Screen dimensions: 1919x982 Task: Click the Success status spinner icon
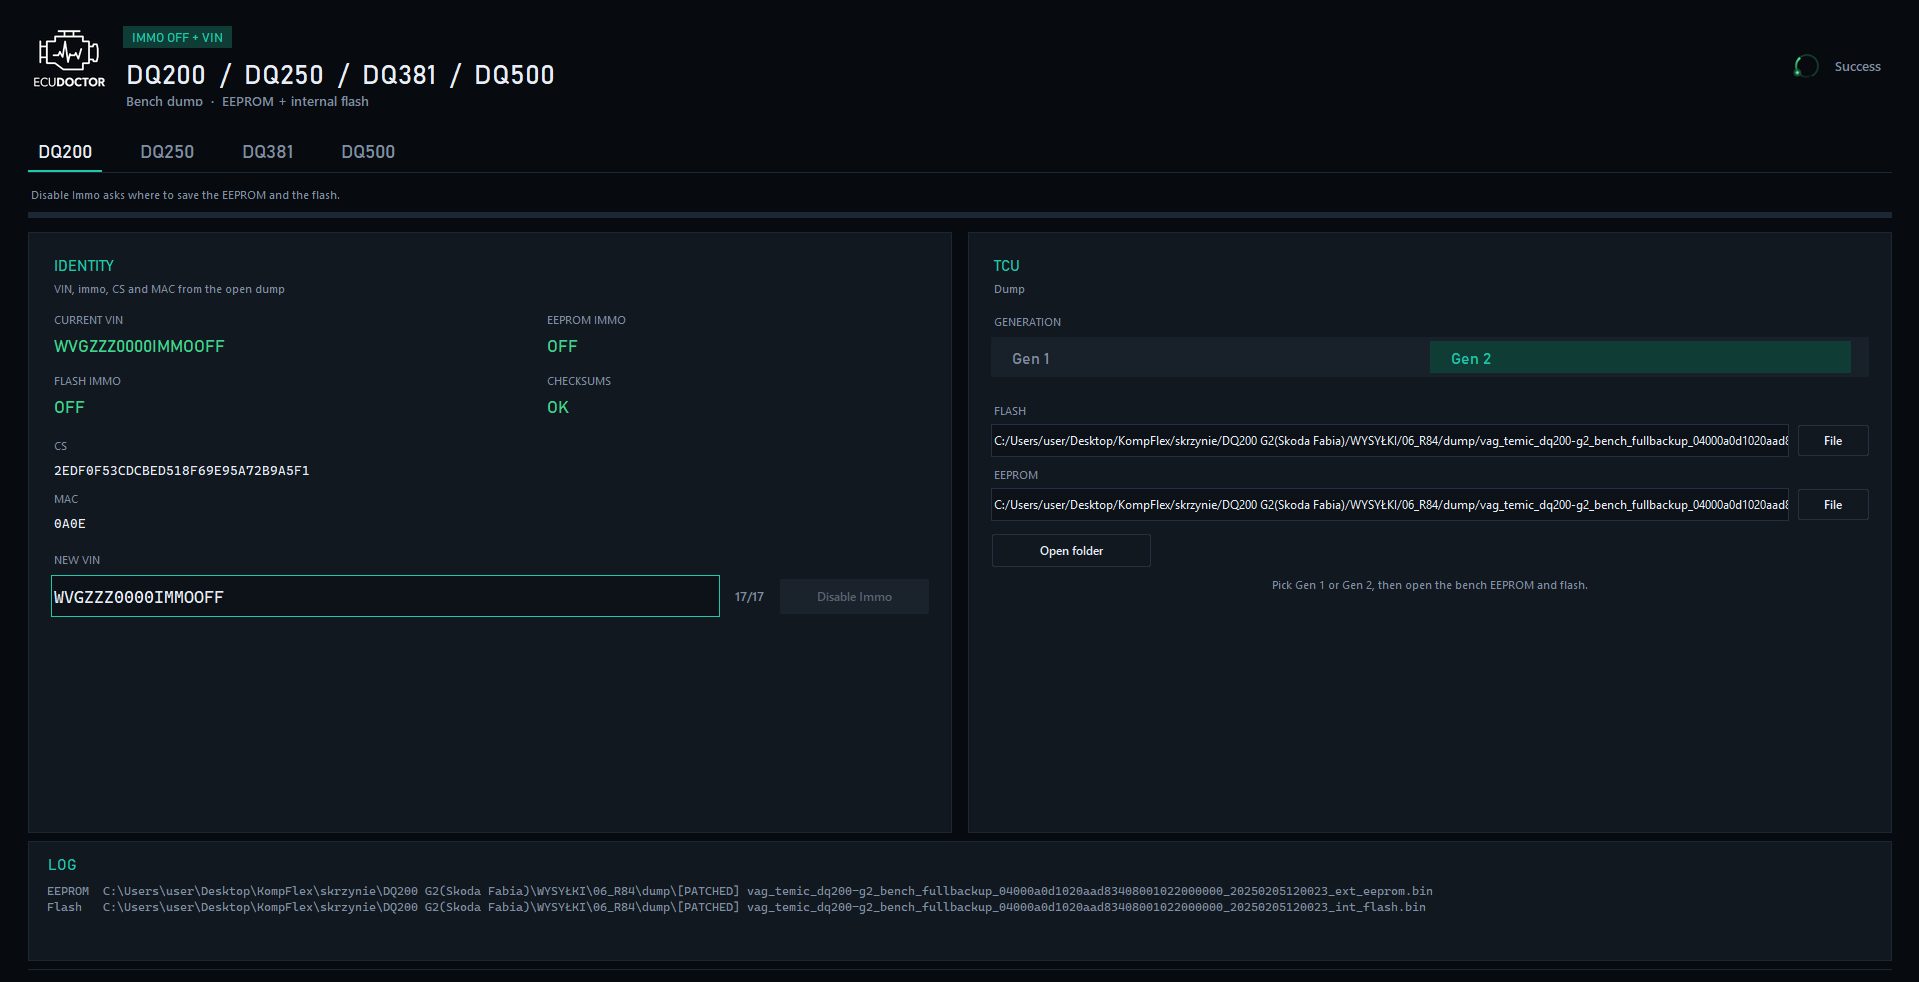1806,67
